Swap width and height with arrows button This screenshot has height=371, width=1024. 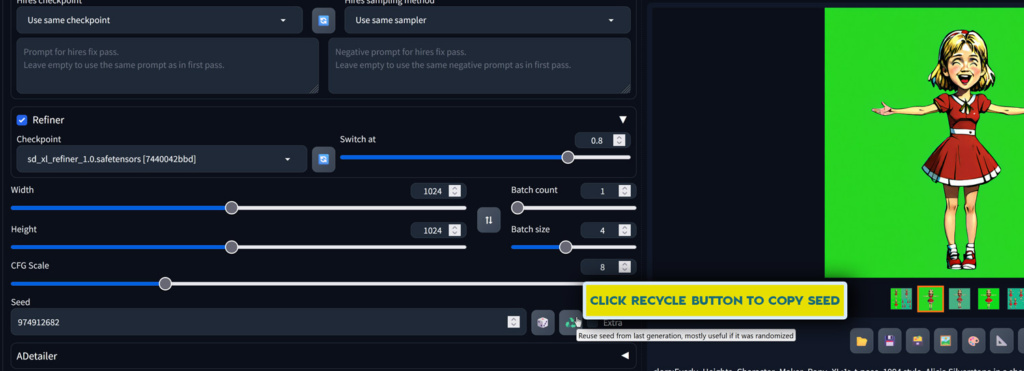tap(488, 220)
